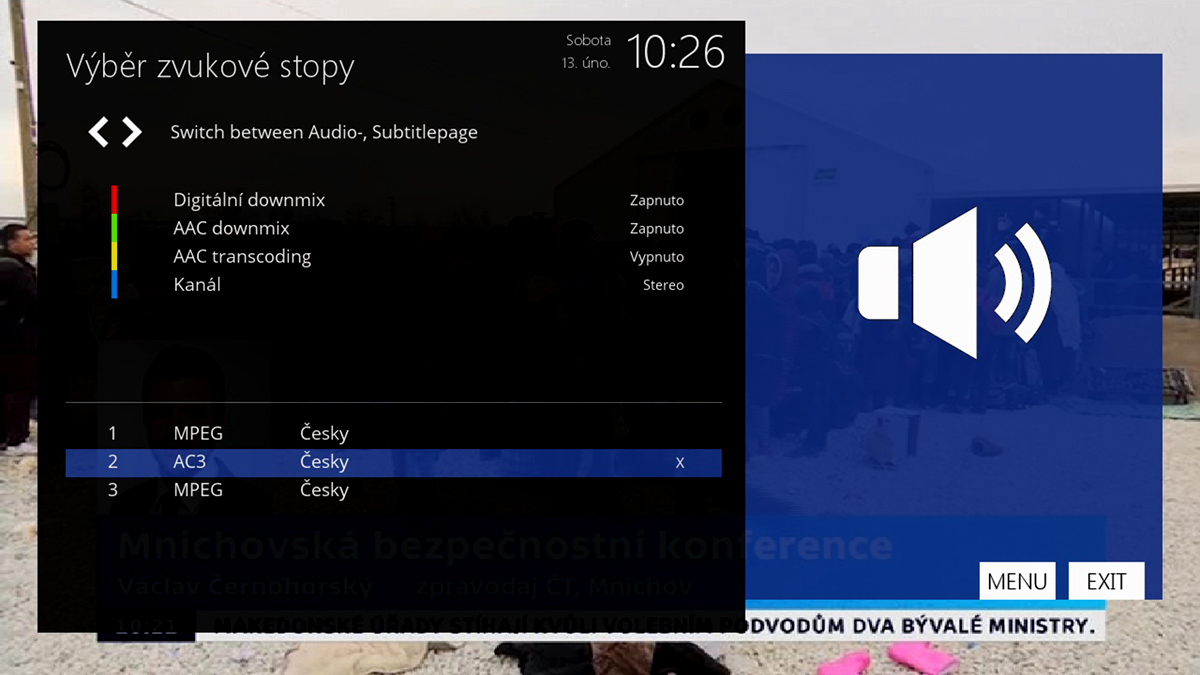Click the X marker on the AC3 track
The image size is (1200, 675).
click(680, 463)
